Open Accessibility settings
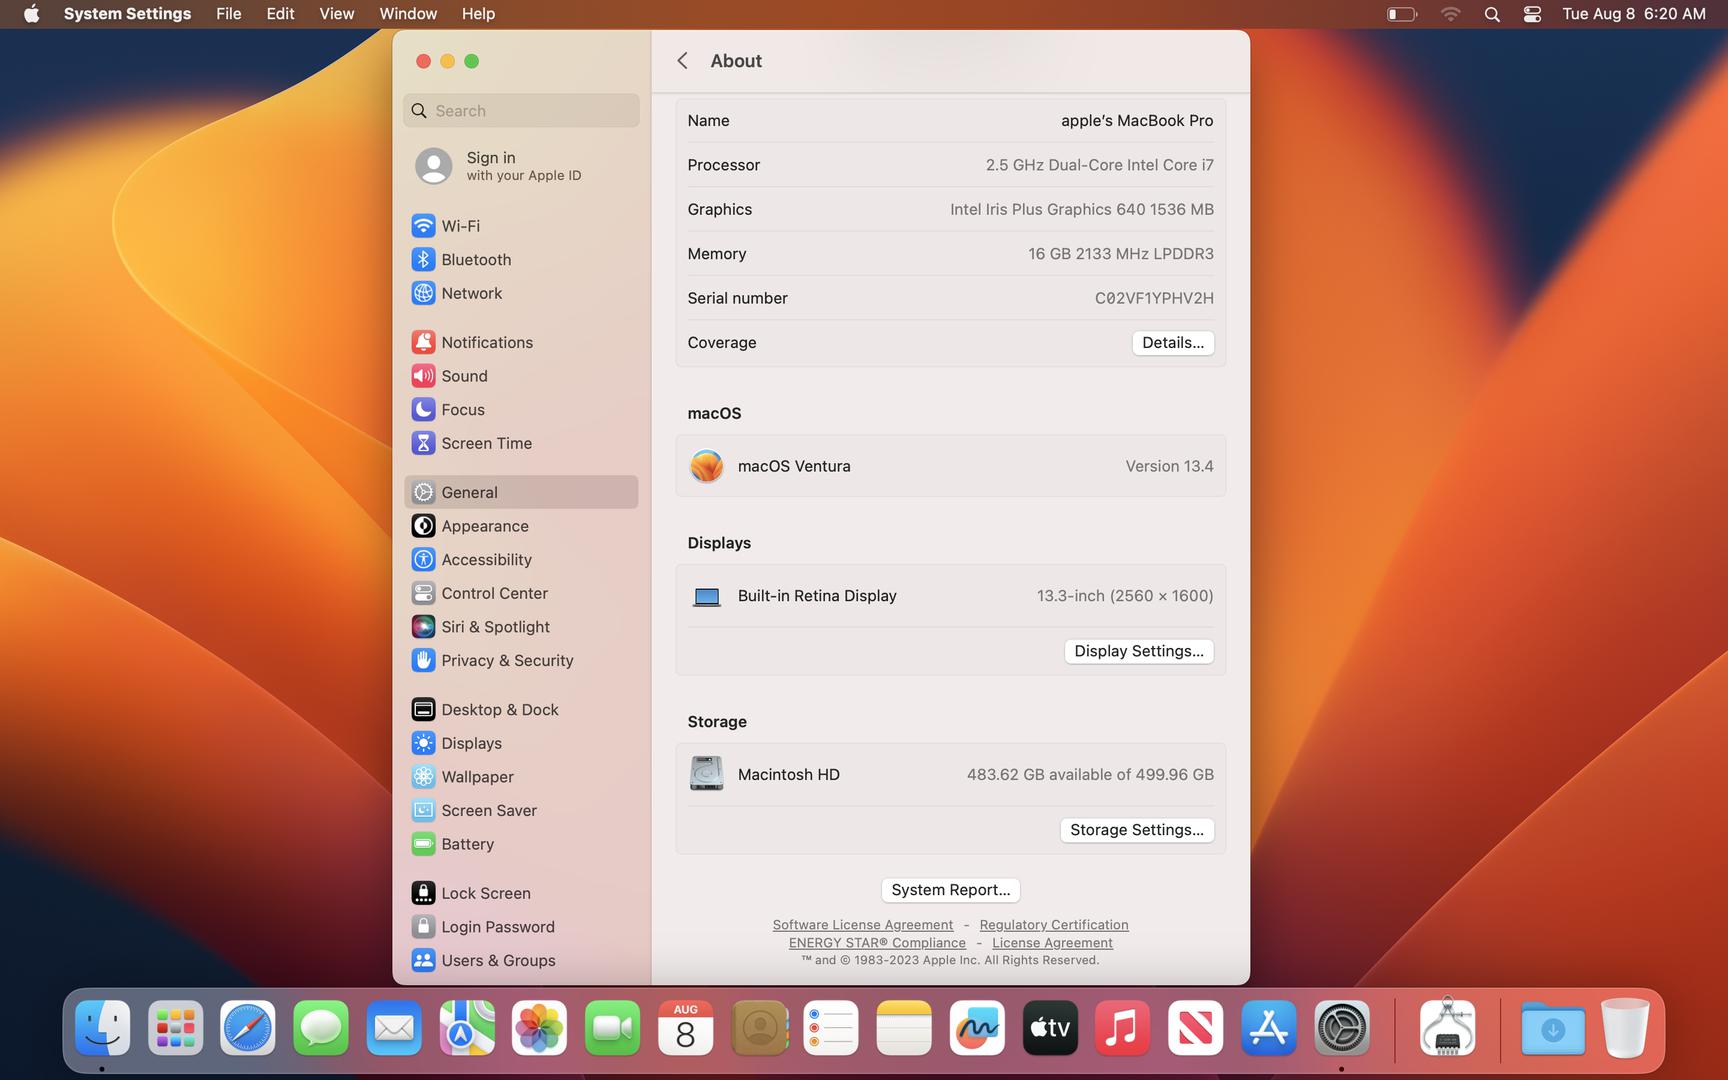 pyautogui.click(x=520, y=560)
